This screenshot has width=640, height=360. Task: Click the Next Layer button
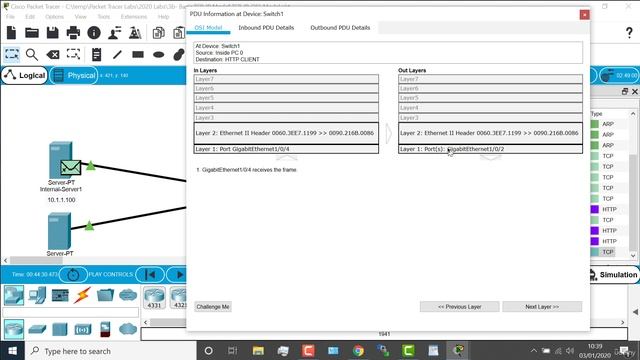542,307
